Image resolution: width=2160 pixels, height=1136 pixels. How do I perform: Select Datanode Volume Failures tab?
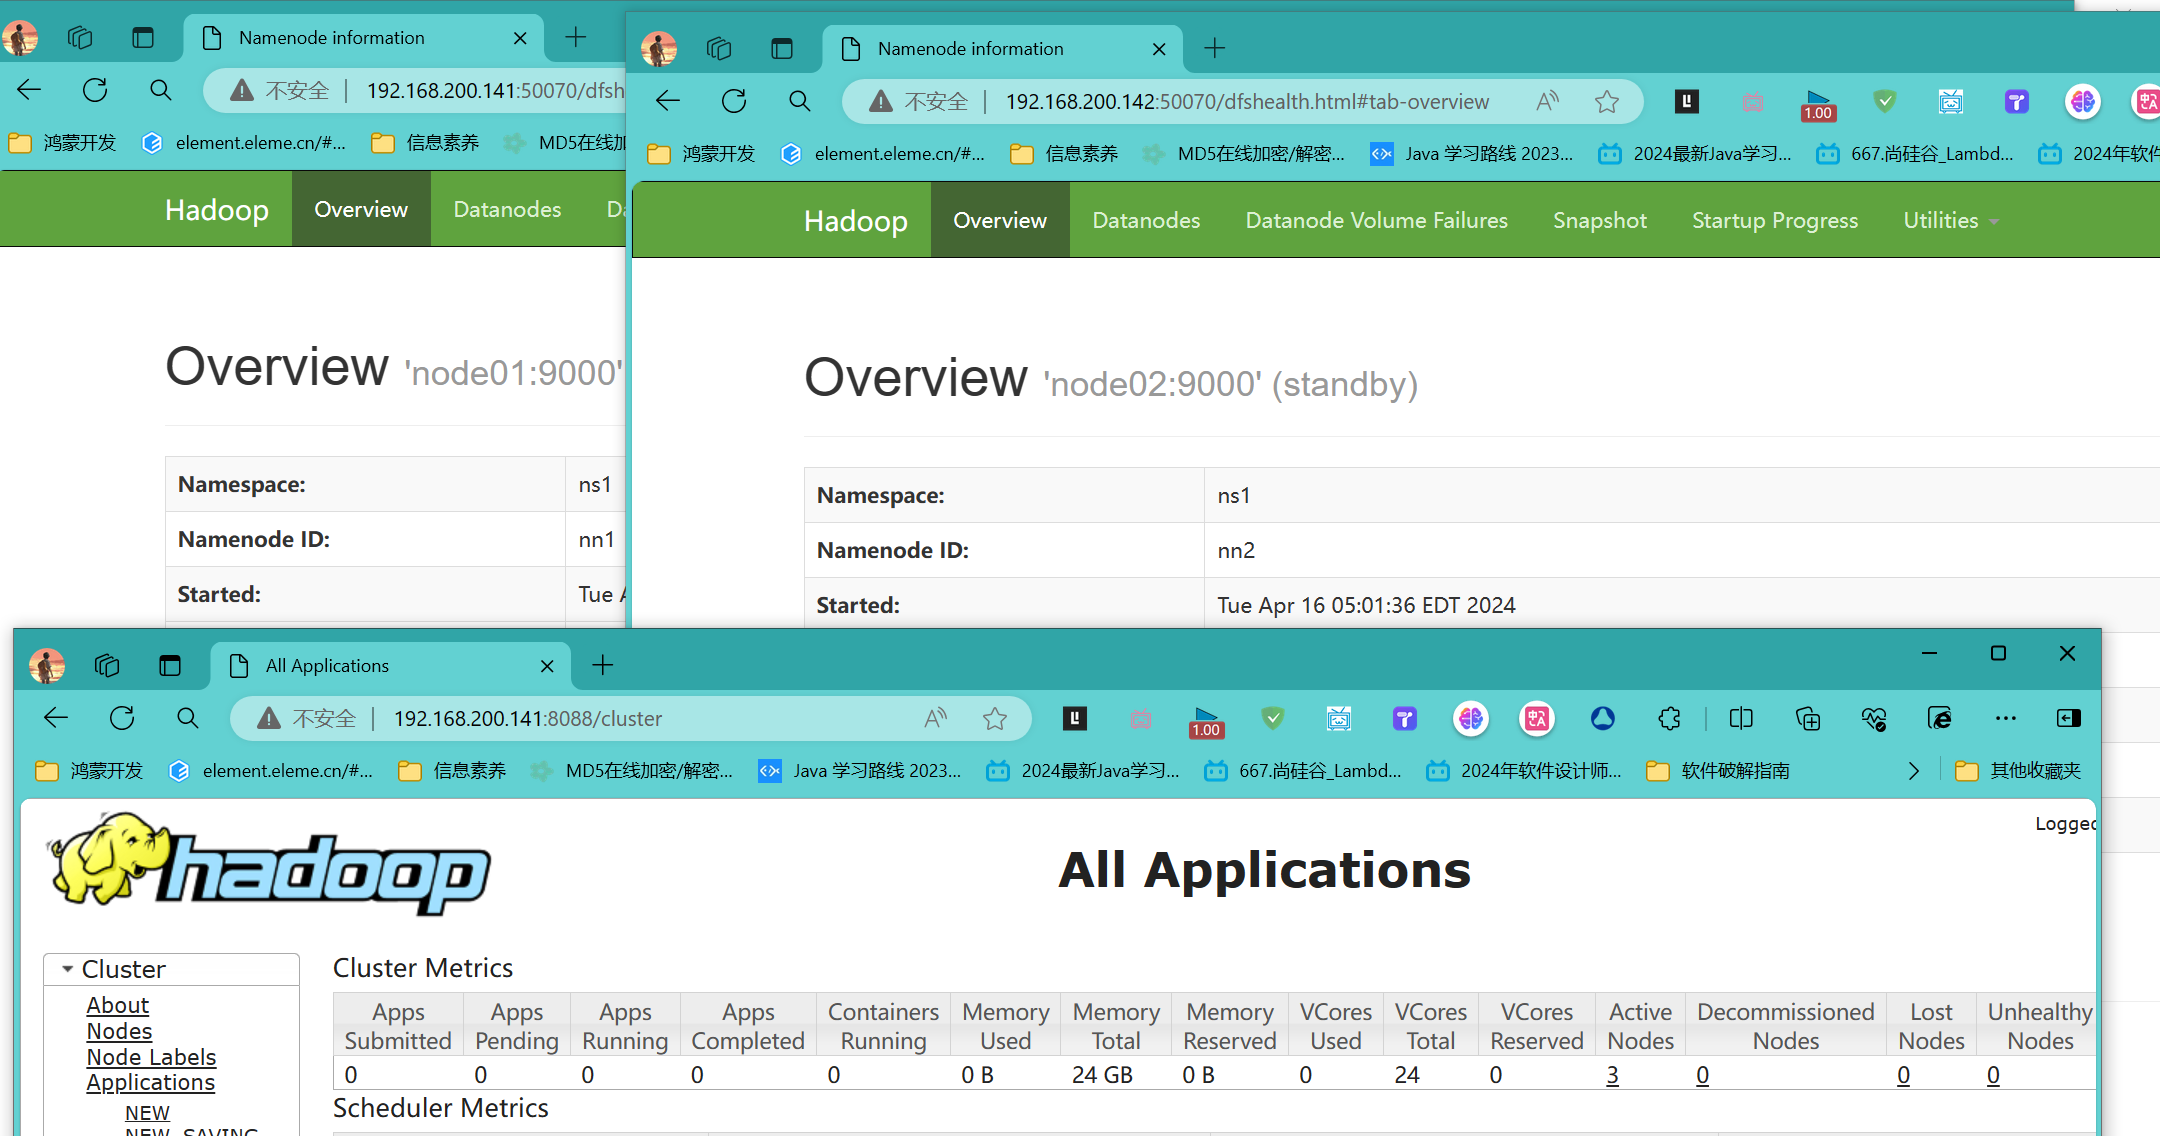(x=1376, y=220)
